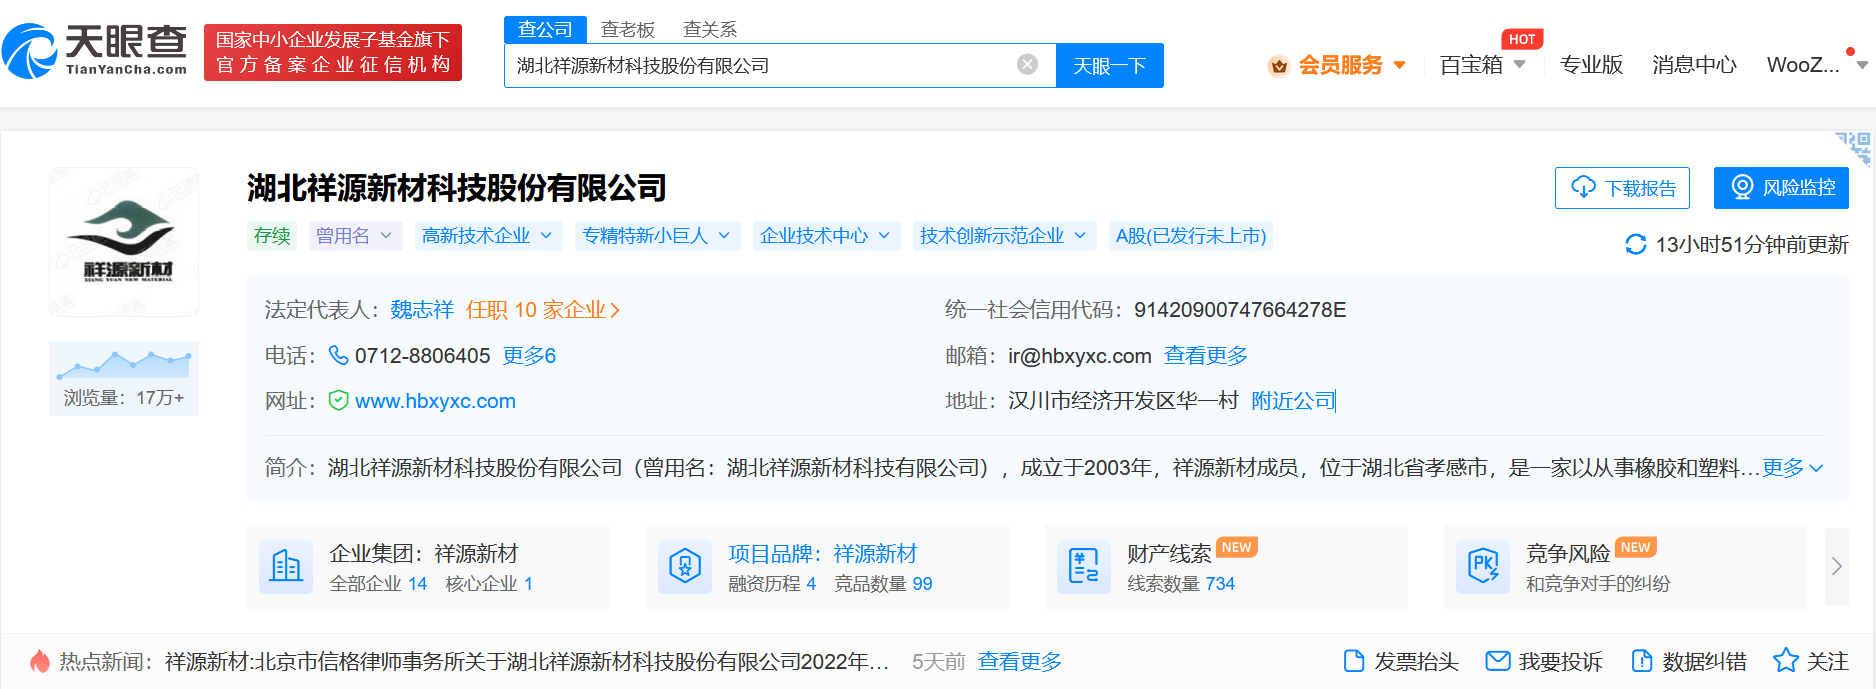This screenshot has width=1876, height=689.
Task: Click the browse-volume chart 浏览量 17万+
Action: [124, 378]
